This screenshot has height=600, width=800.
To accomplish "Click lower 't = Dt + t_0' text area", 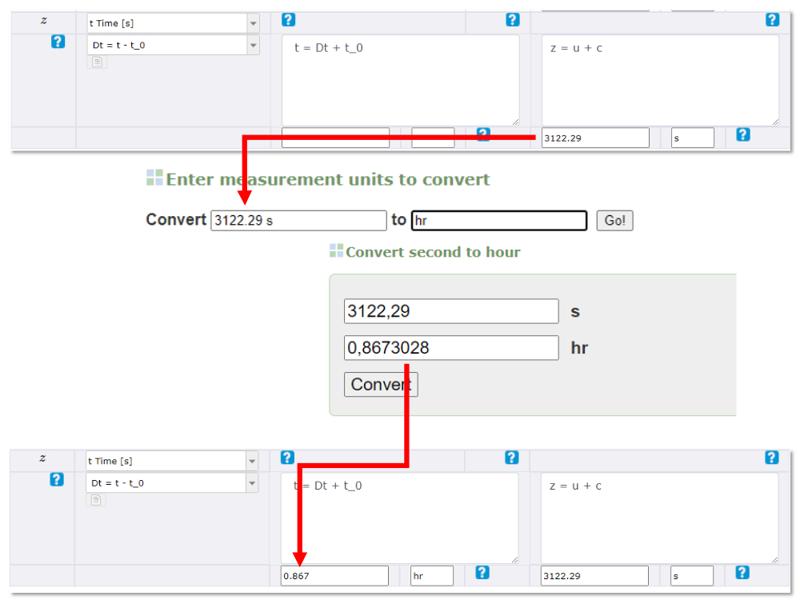I will (x=399, y=518).
